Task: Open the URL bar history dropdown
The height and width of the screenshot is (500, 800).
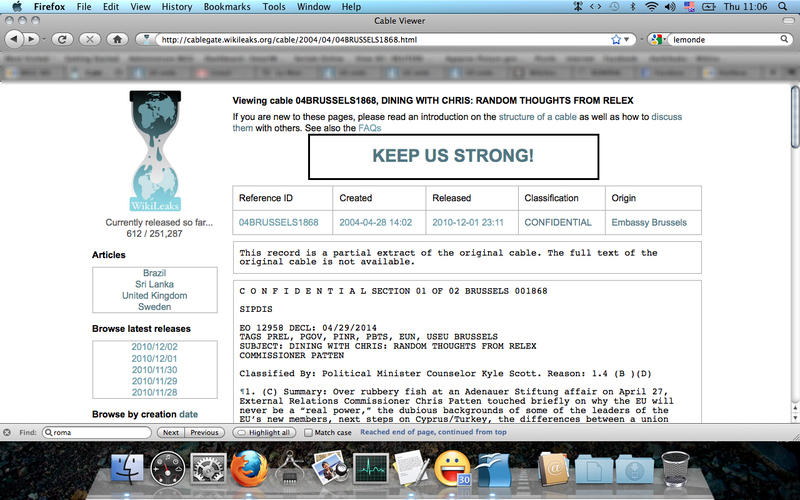Action: point(627,39)
